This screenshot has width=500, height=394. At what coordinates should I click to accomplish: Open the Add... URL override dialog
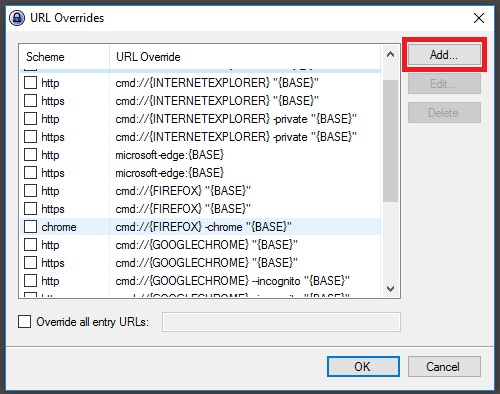tap(444, 55)
